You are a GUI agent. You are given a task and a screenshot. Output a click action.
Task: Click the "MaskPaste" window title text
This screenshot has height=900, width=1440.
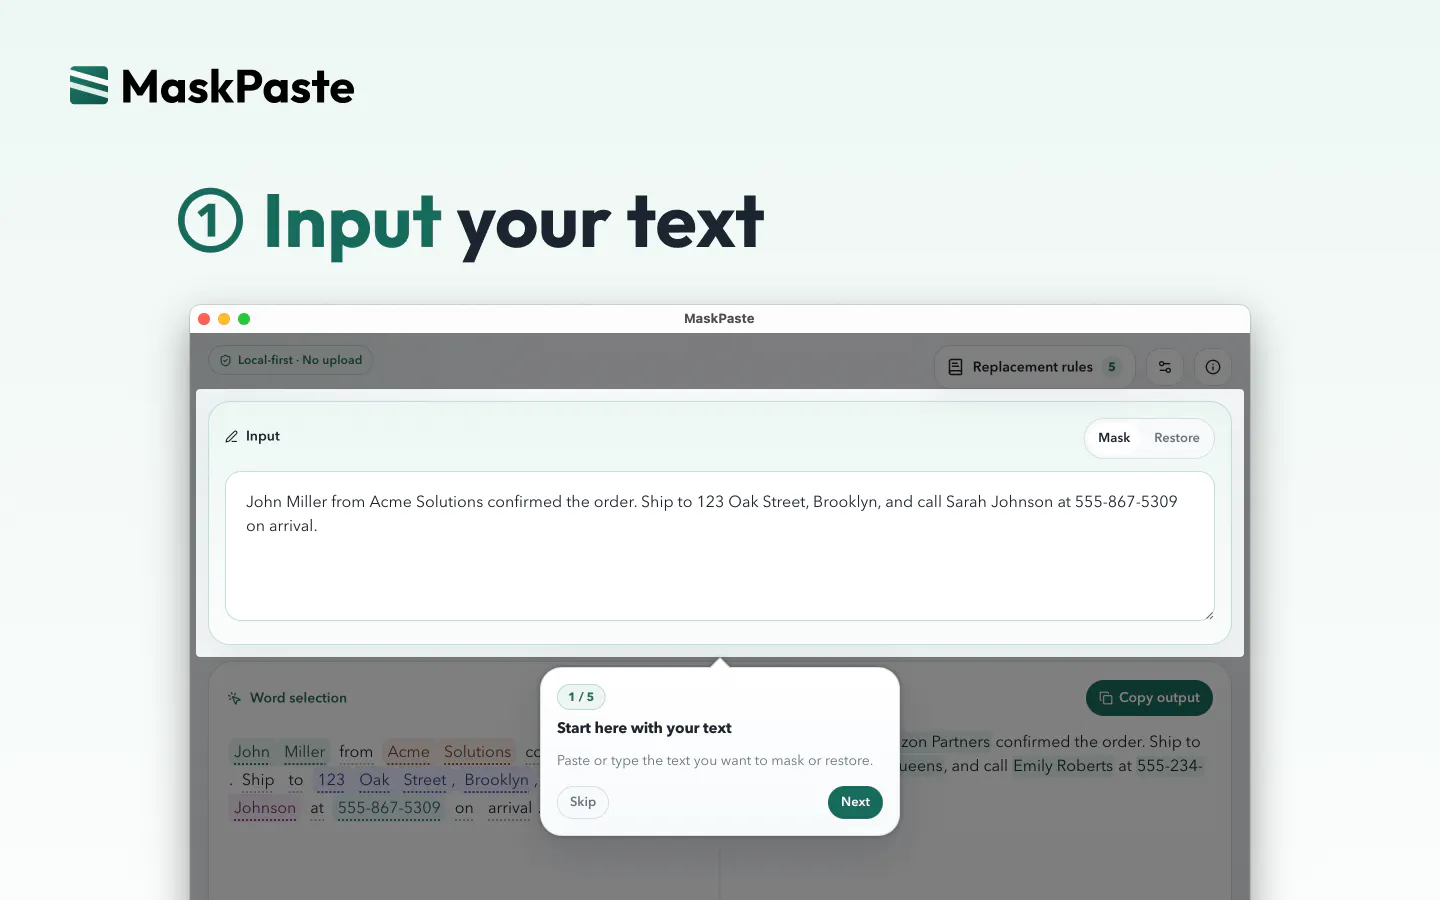click(719, 319)
